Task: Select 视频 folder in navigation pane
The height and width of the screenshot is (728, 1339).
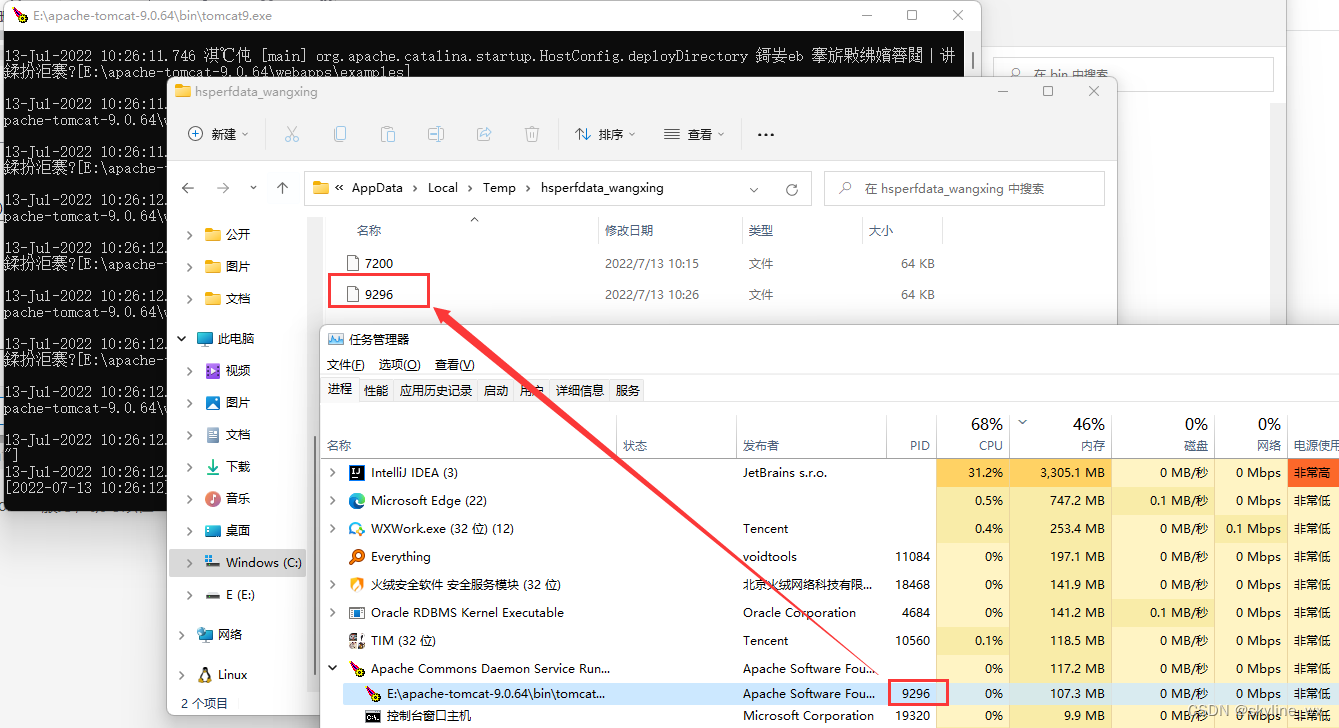Action: click(238, 371)
